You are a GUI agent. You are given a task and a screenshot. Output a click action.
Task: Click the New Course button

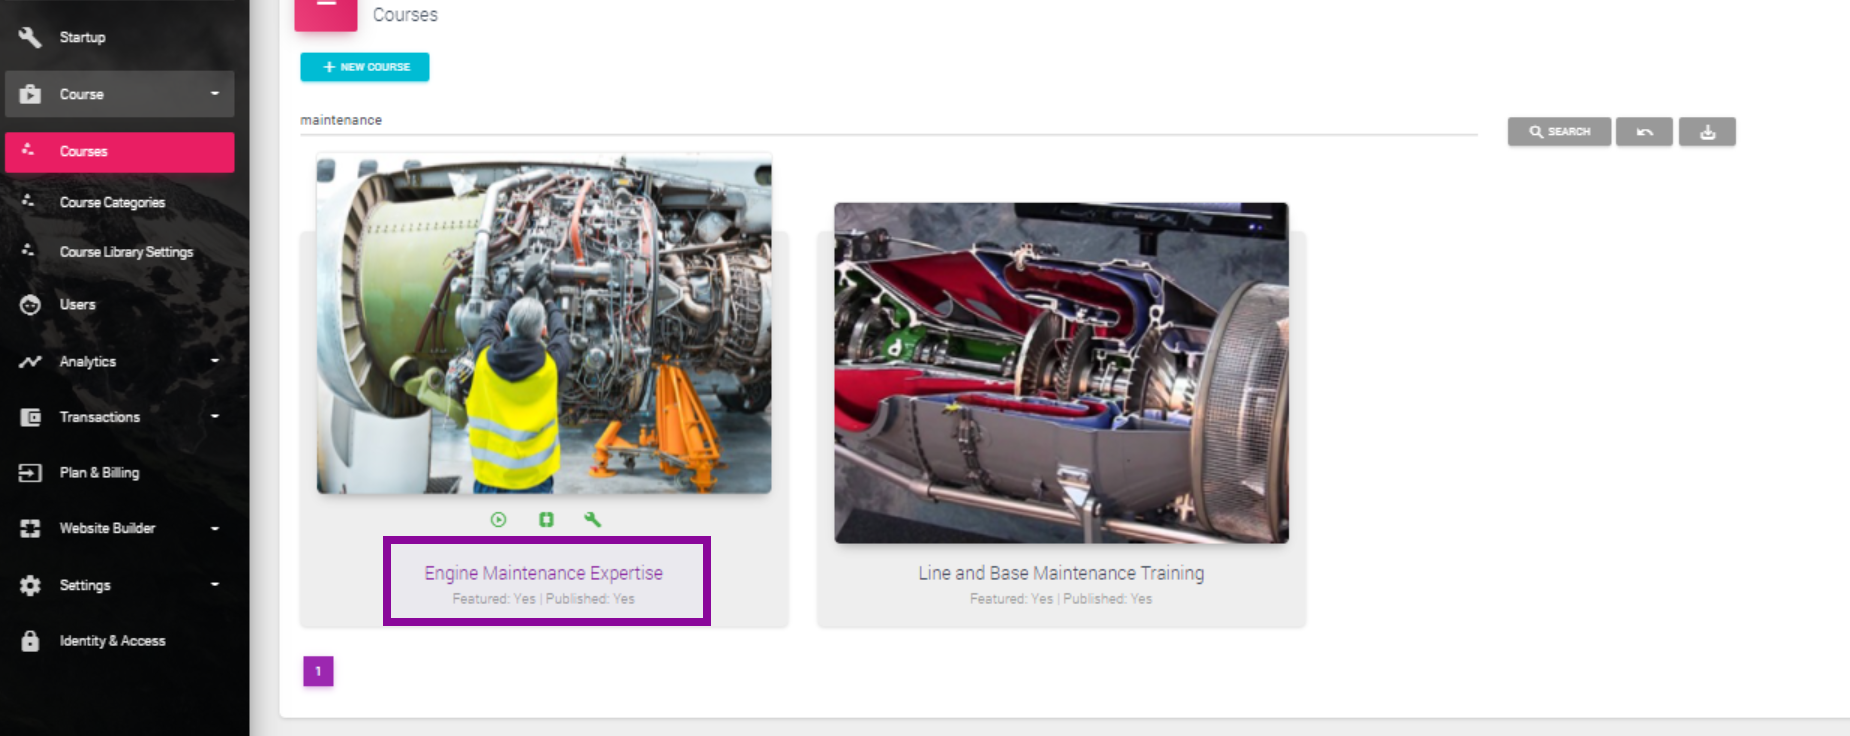click(365, 67)
